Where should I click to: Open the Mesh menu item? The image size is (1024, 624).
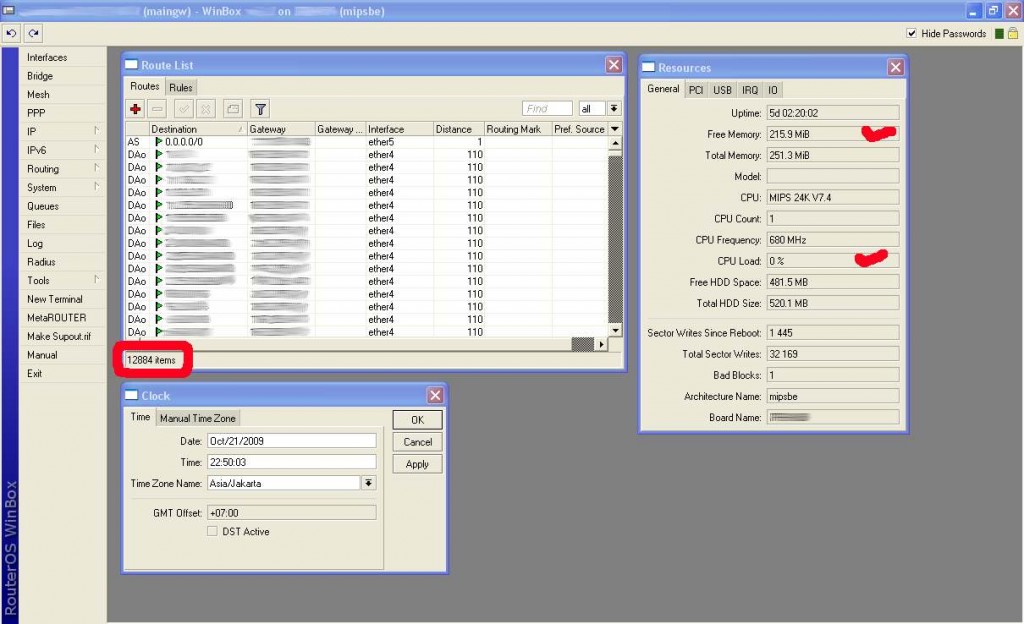tap(63, 95)
